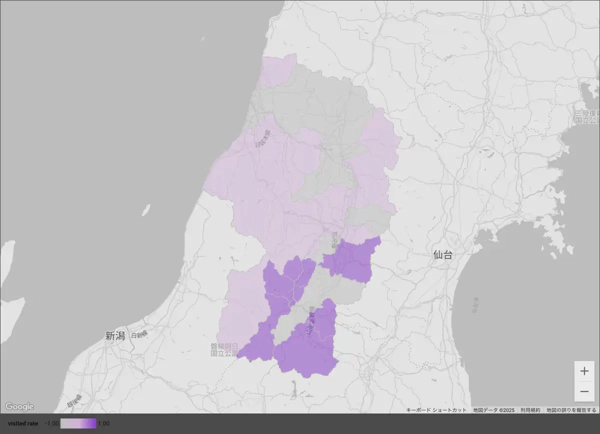Click the small island off the west coast

click(x=146, y=211)
